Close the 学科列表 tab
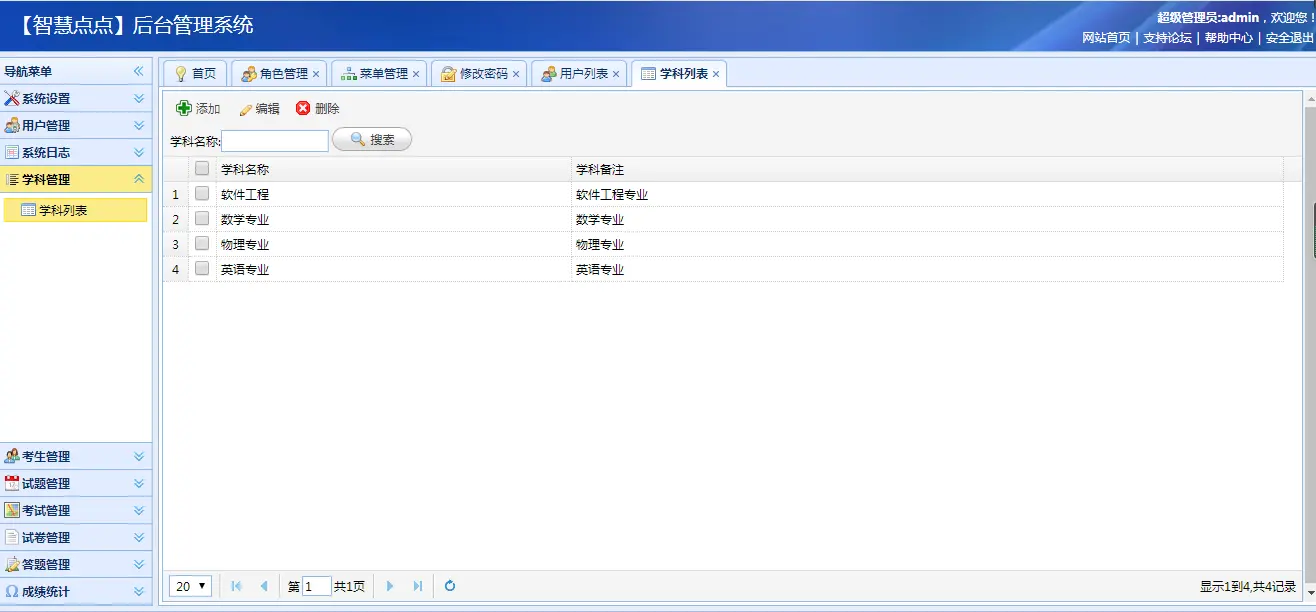Viewport: 1316px width, 612px height. click(716, 74)
